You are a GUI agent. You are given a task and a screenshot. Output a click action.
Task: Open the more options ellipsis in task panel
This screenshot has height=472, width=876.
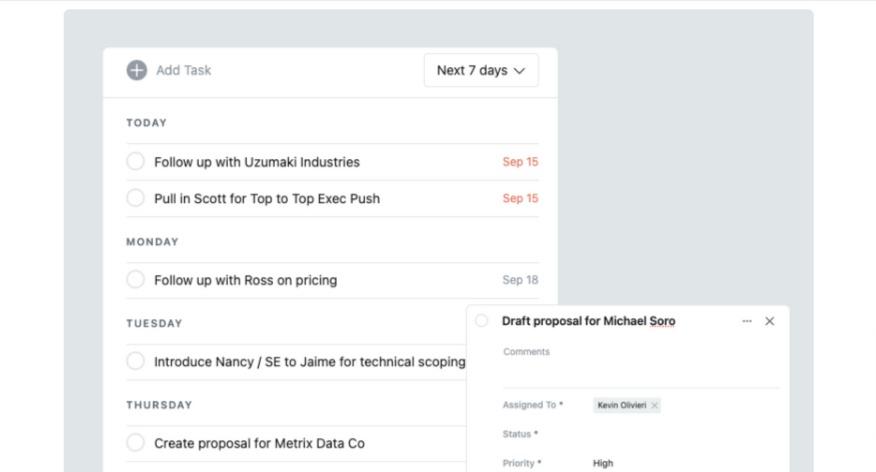pos(747,321)
